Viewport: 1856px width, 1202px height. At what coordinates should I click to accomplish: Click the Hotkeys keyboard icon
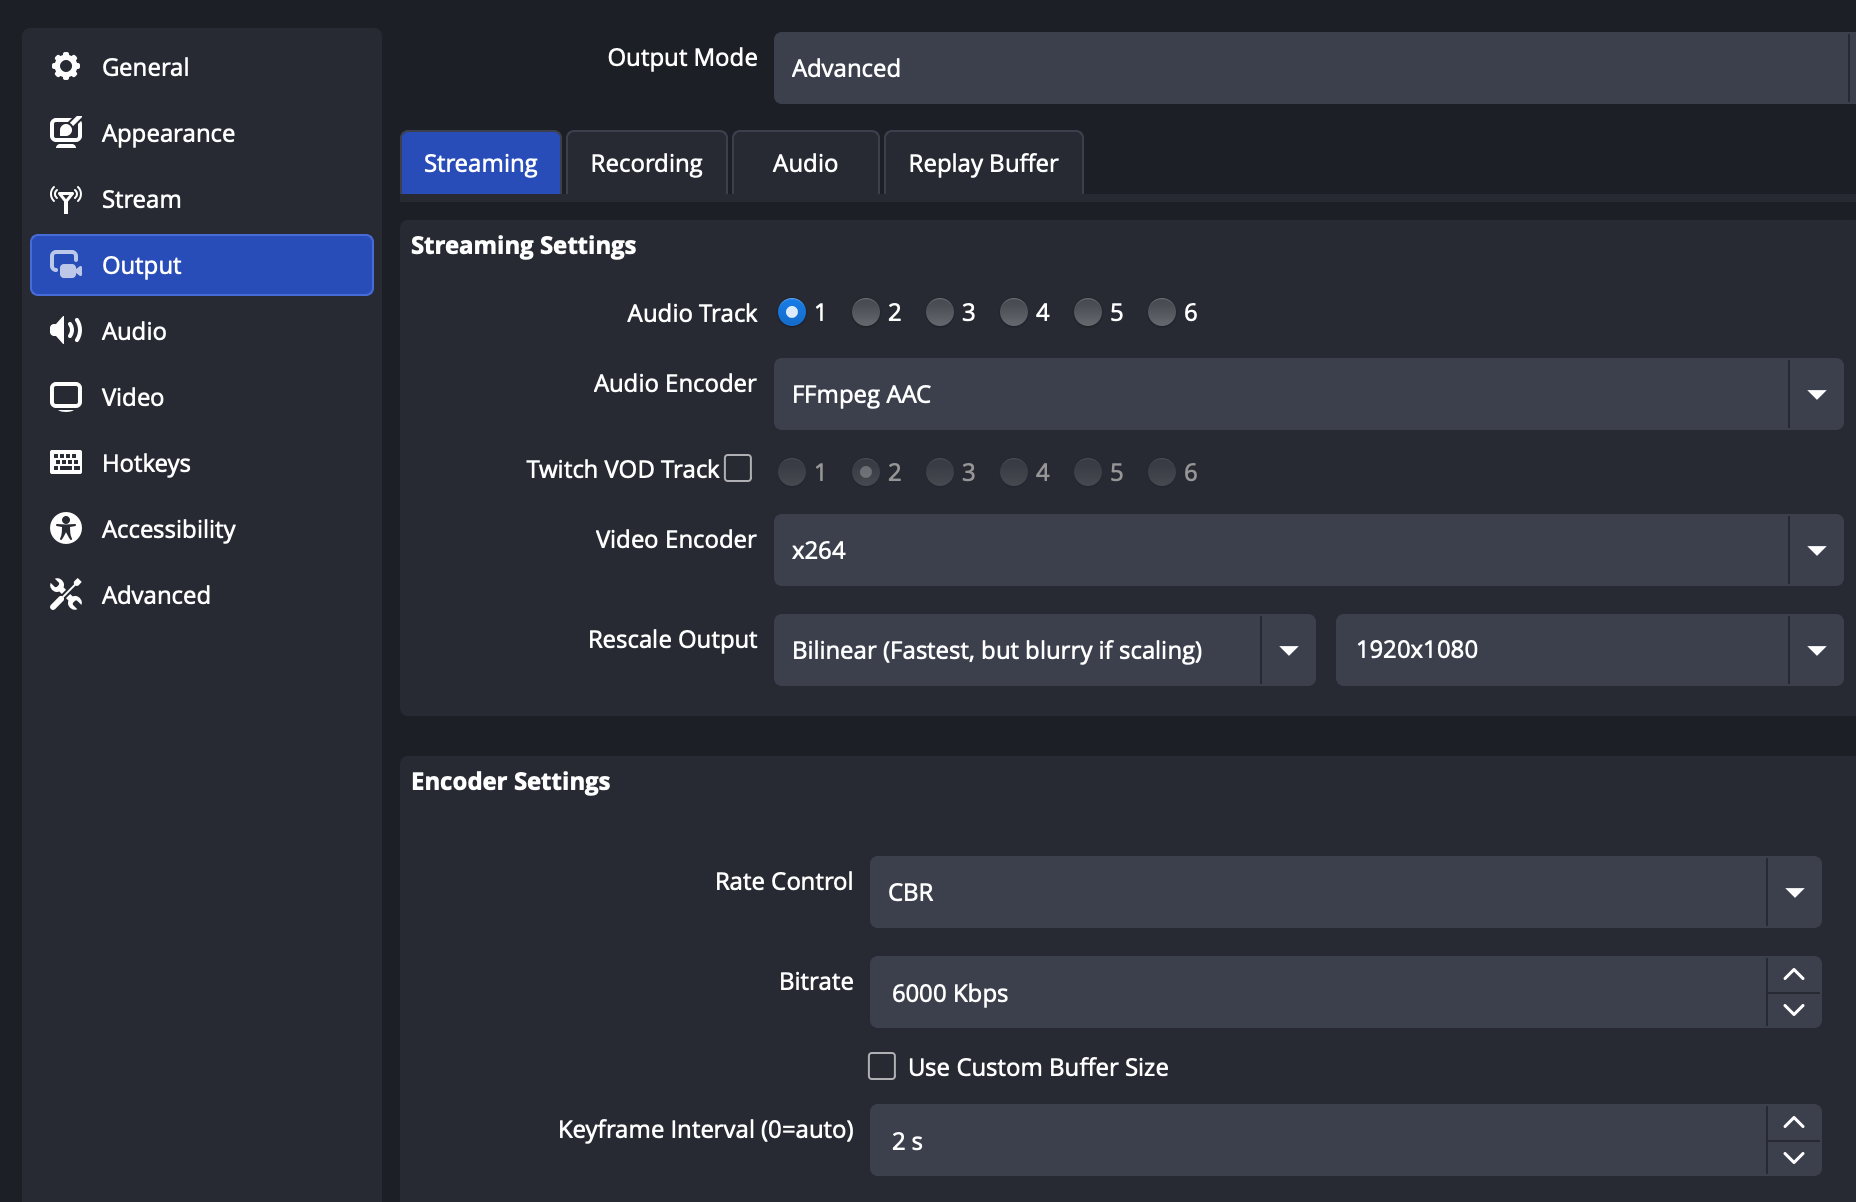(x=66, y=463)
